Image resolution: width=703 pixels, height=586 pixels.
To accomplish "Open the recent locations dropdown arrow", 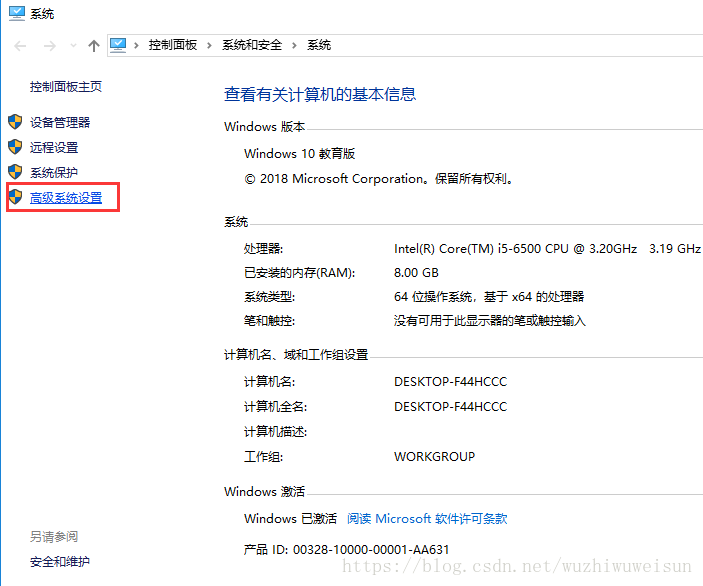I will [73, 46].
